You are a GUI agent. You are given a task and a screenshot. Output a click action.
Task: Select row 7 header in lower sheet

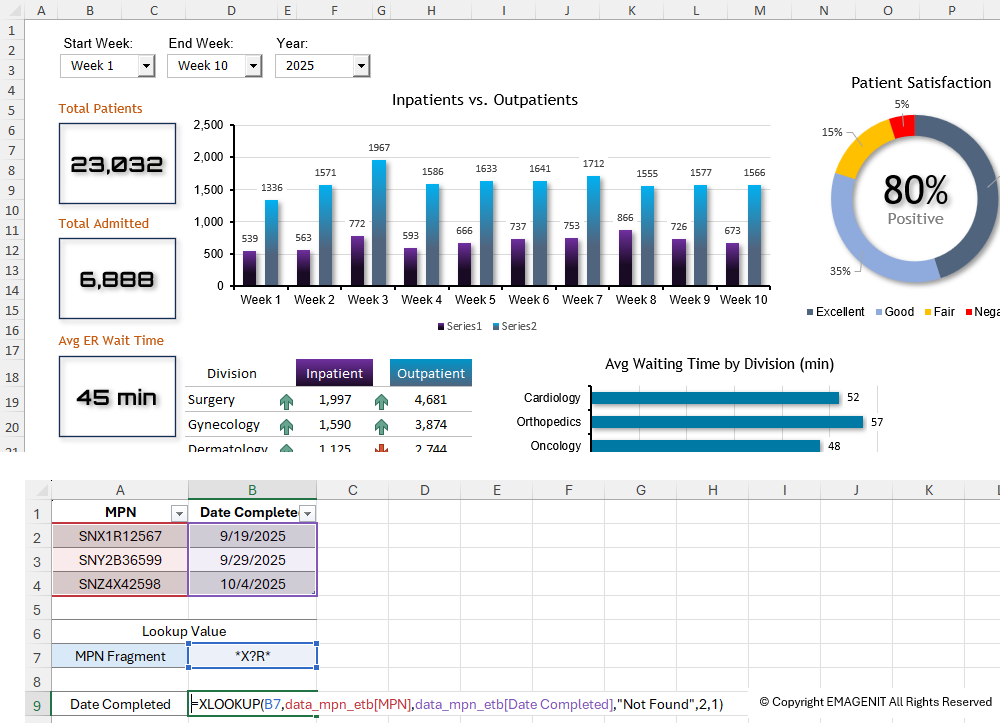click(36, 657)
